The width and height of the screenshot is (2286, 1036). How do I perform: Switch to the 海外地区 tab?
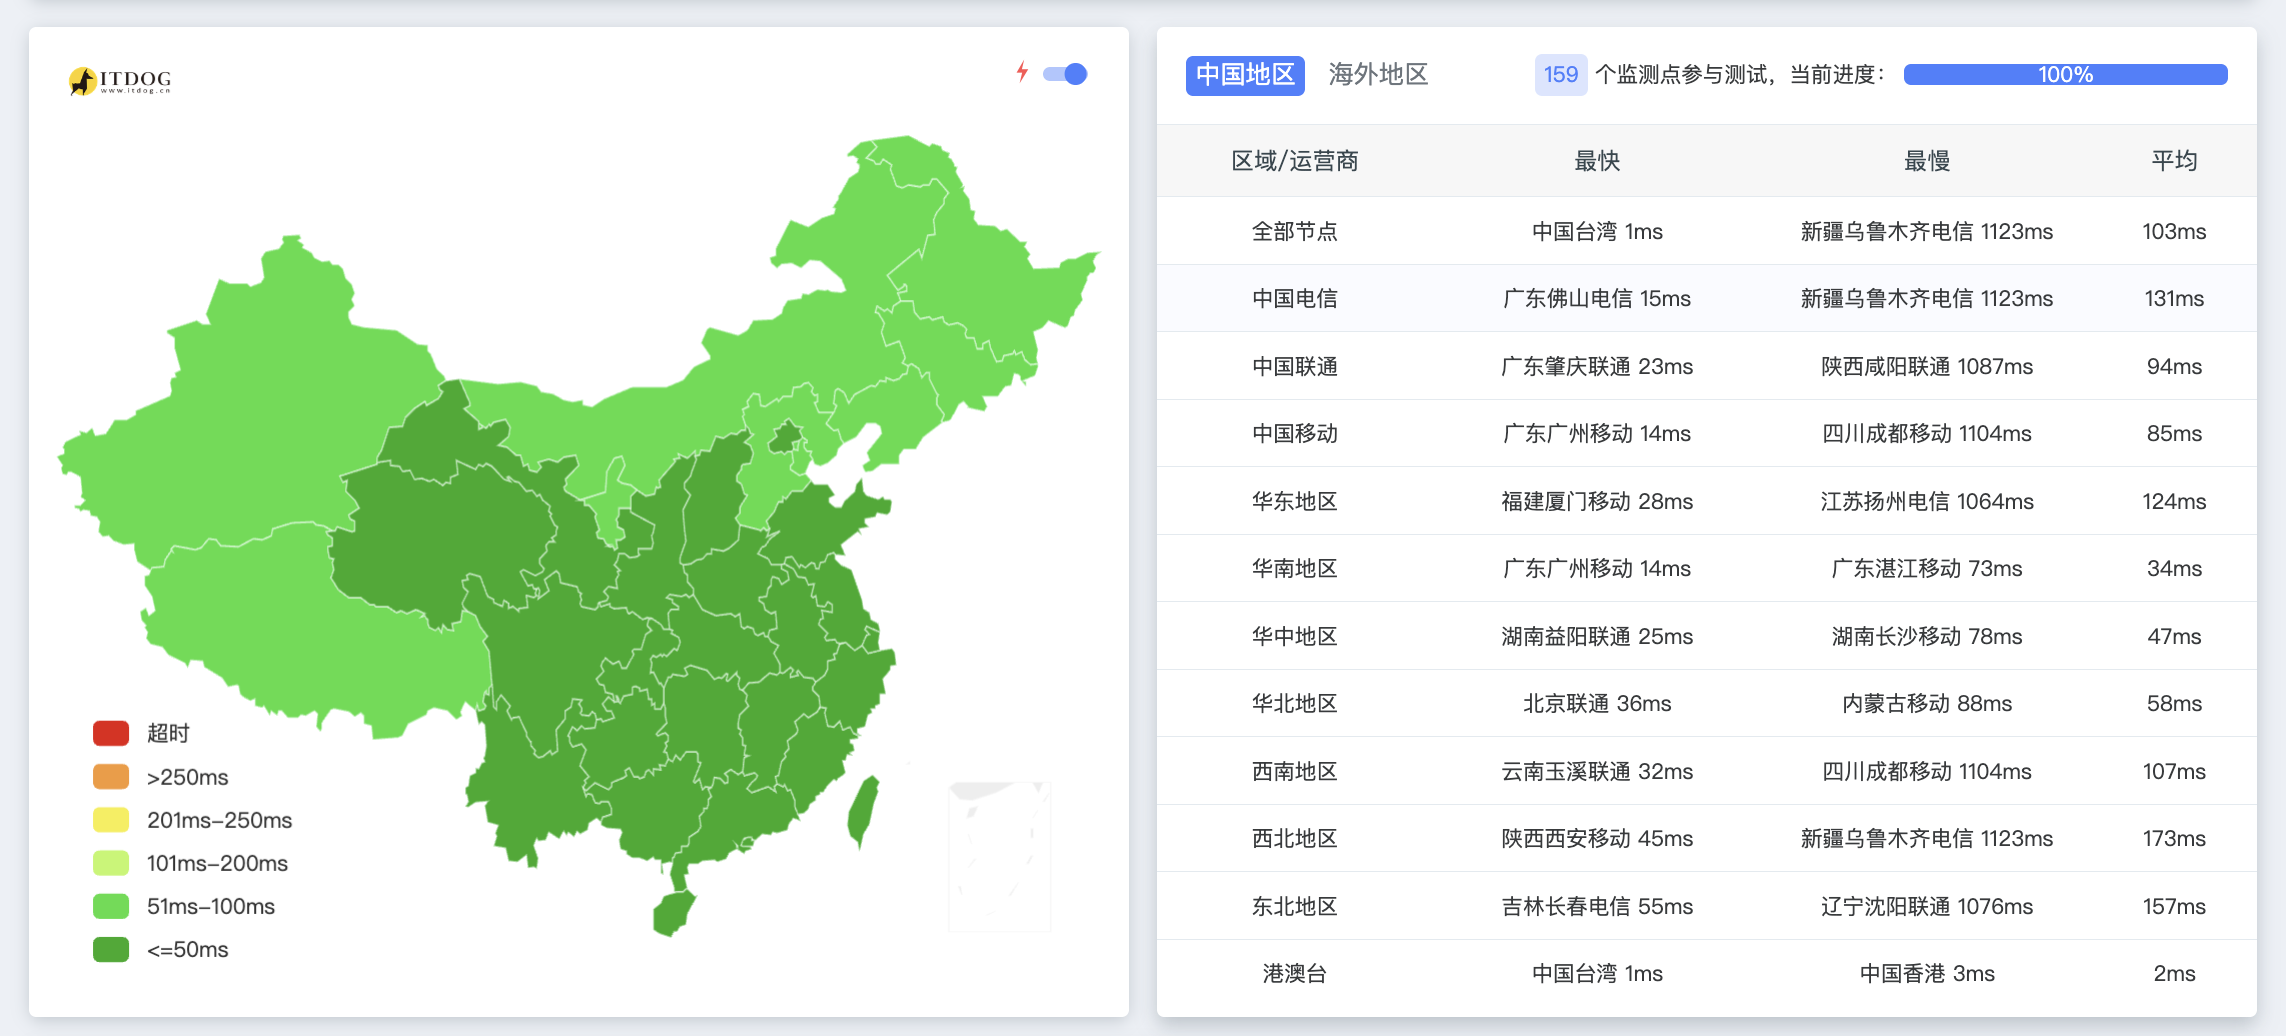click(1378, 75)
